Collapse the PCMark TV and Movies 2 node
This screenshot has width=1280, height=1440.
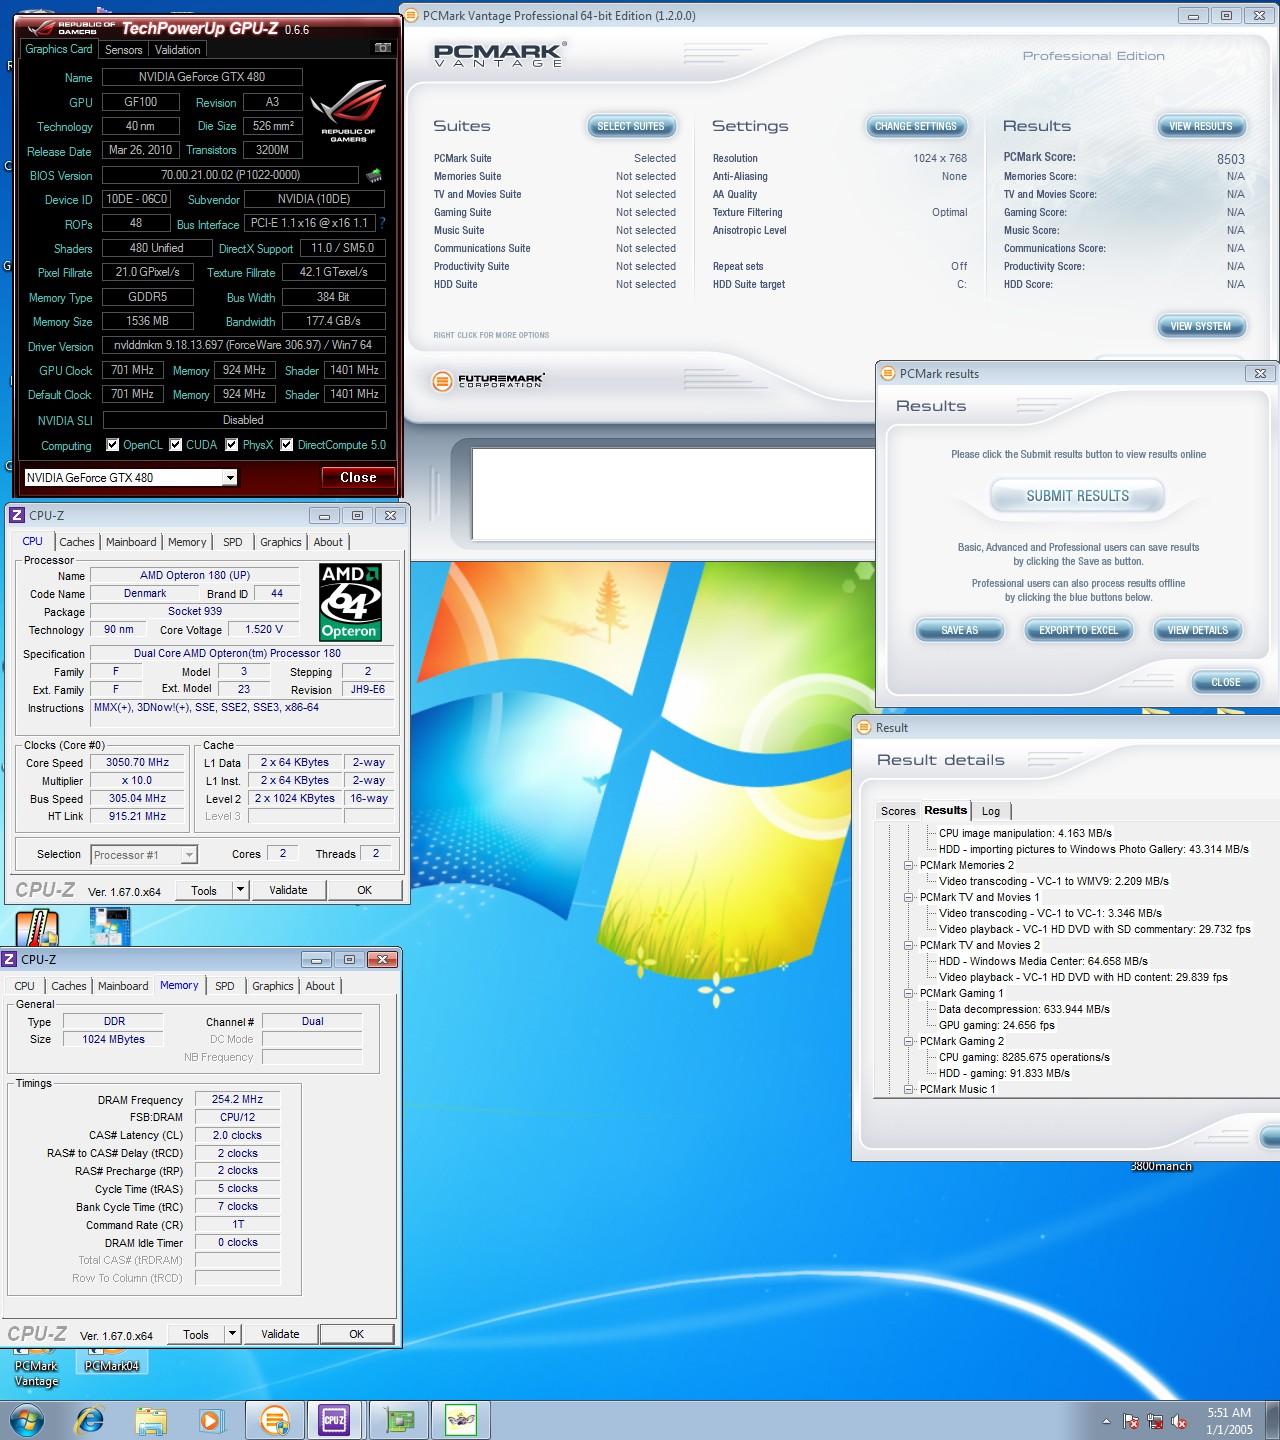(909, 945)
